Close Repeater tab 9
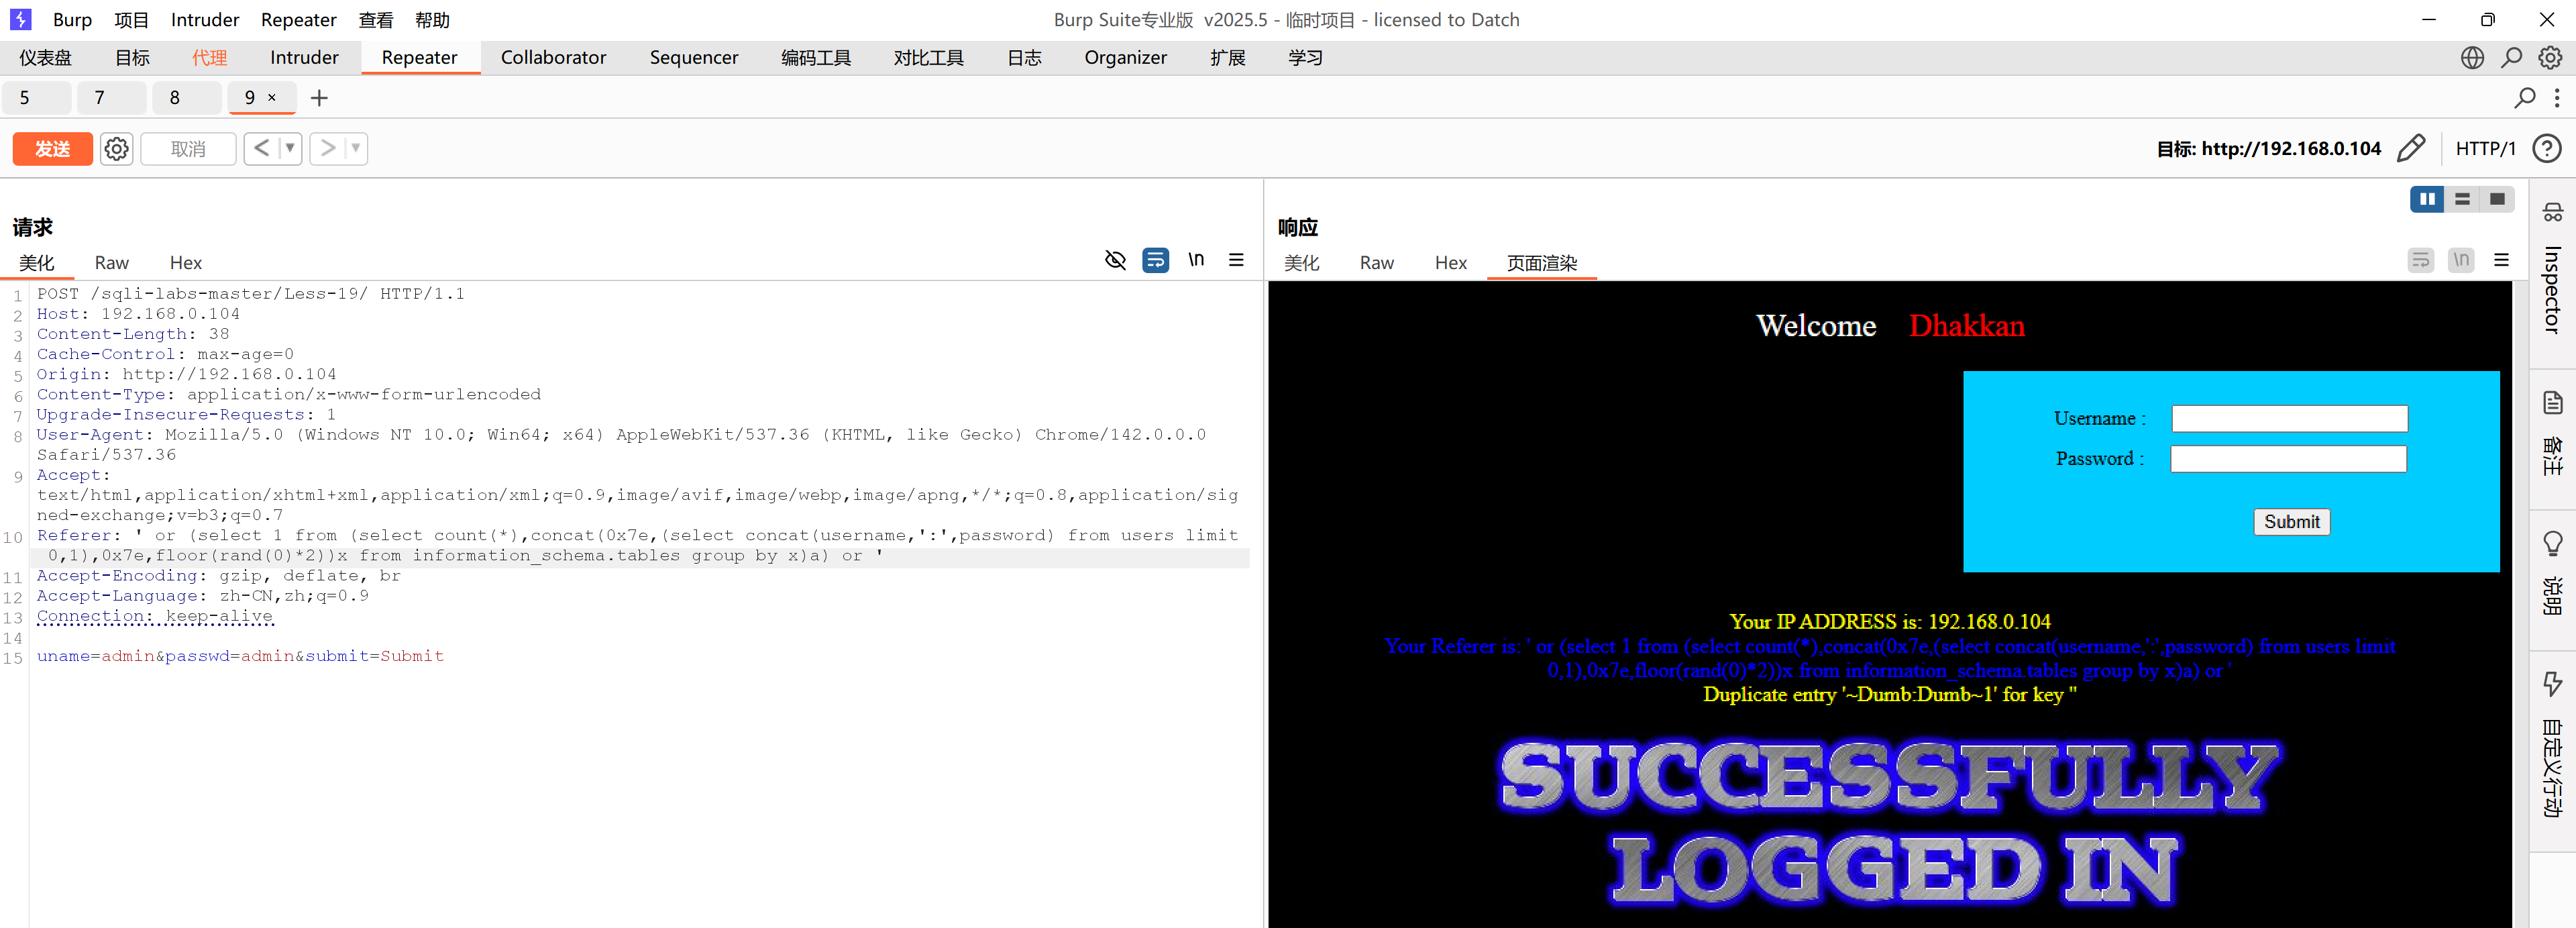This screenshot has height=928, width=2576. (x=272, y=98)
